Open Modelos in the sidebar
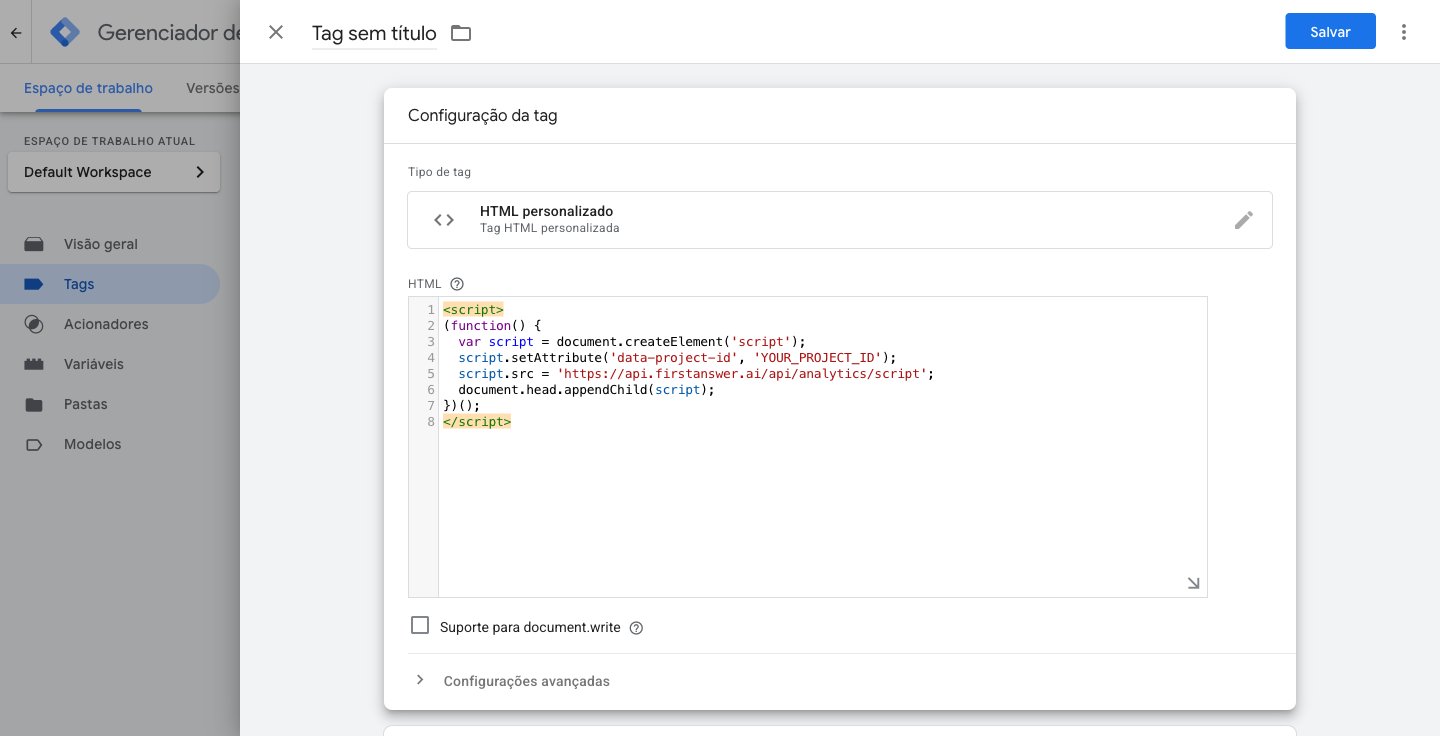Image resolution: width=1440 pixels, height=736 pixels. click(110, 444)
